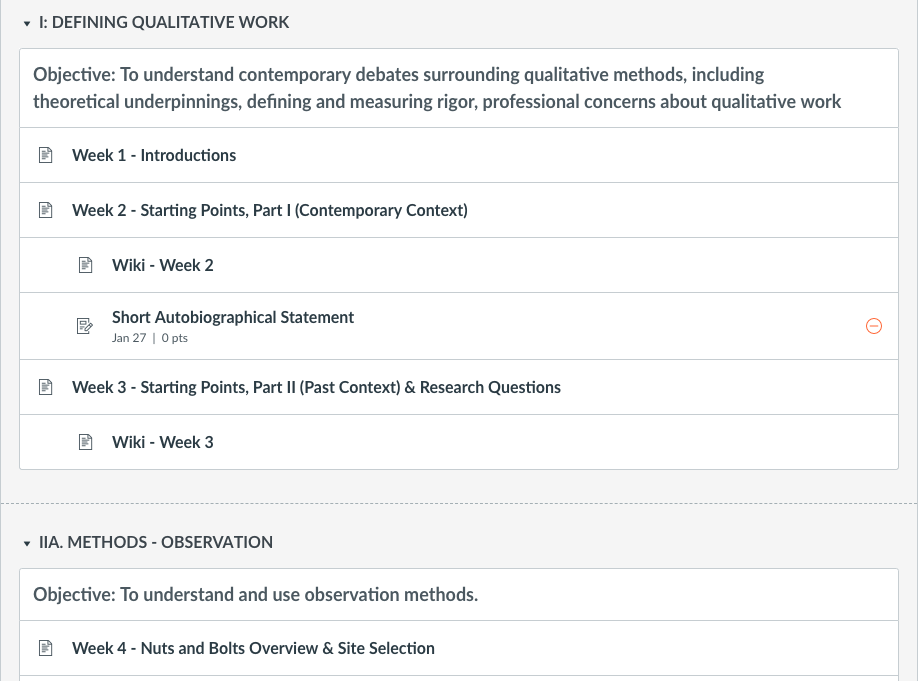Click the page icon beside Week 1 - Introductions
The width and height of the screenshot is (919, 681).
[x=45, y=155]
